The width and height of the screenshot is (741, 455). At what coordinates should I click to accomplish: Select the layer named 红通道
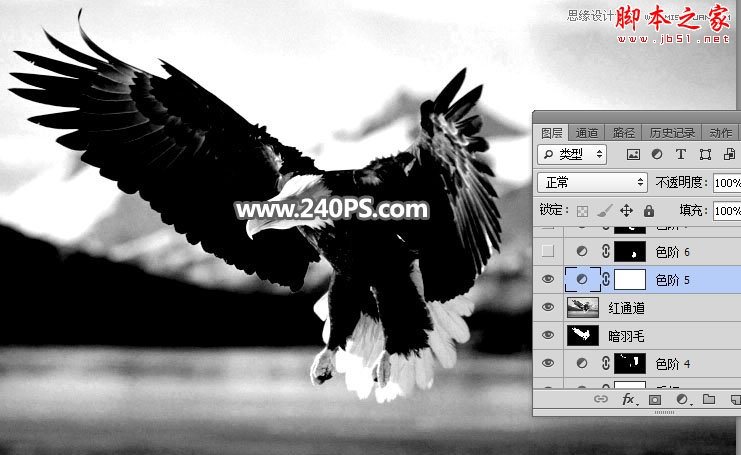[627, 308]
